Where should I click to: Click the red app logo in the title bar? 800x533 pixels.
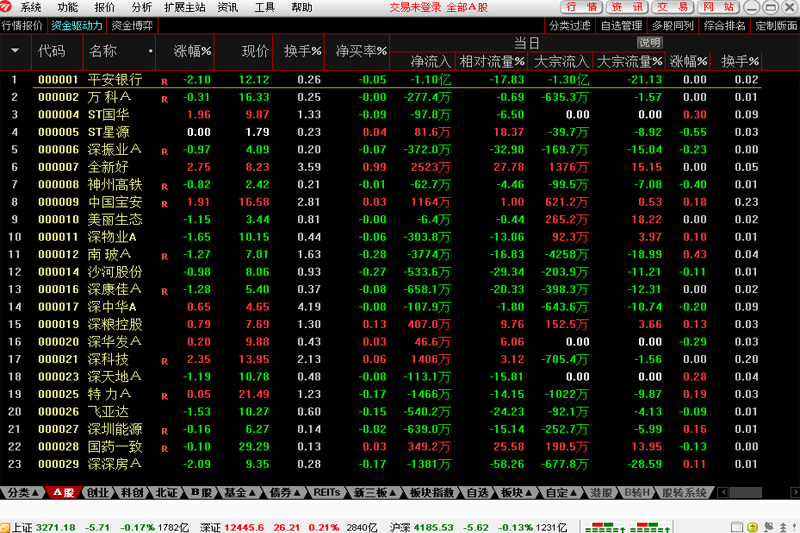click(6, 7)
